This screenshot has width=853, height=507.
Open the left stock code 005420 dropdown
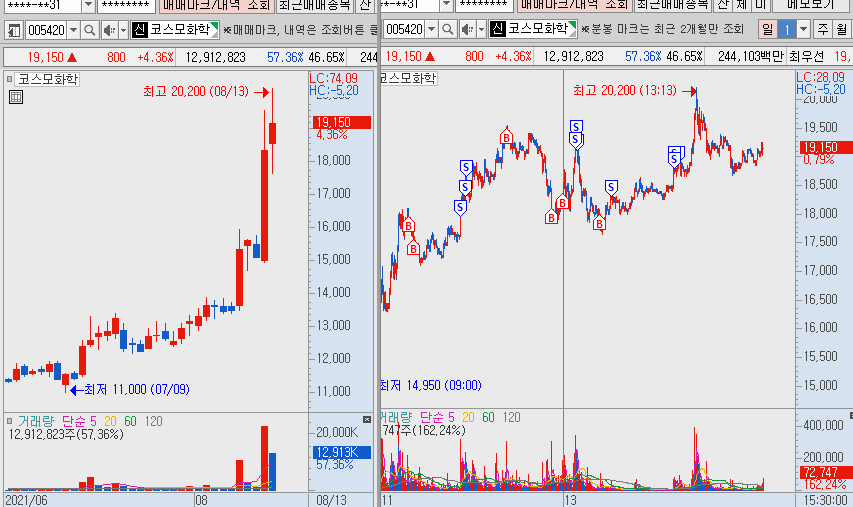click(72, 30)
